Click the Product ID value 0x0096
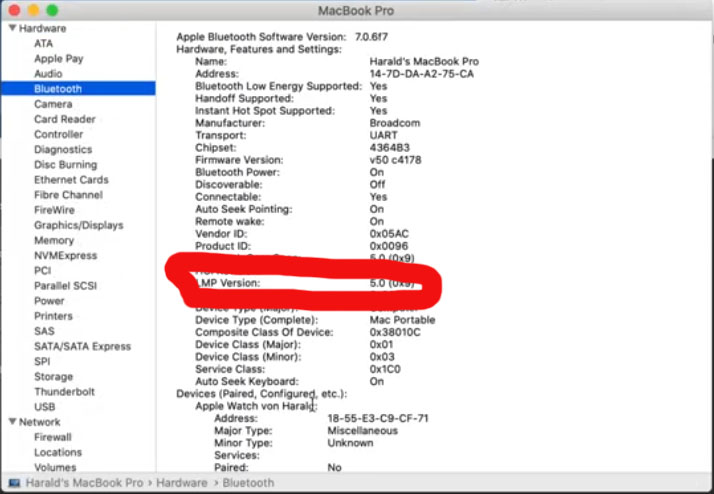714x494 pixels. coord(389,246)
